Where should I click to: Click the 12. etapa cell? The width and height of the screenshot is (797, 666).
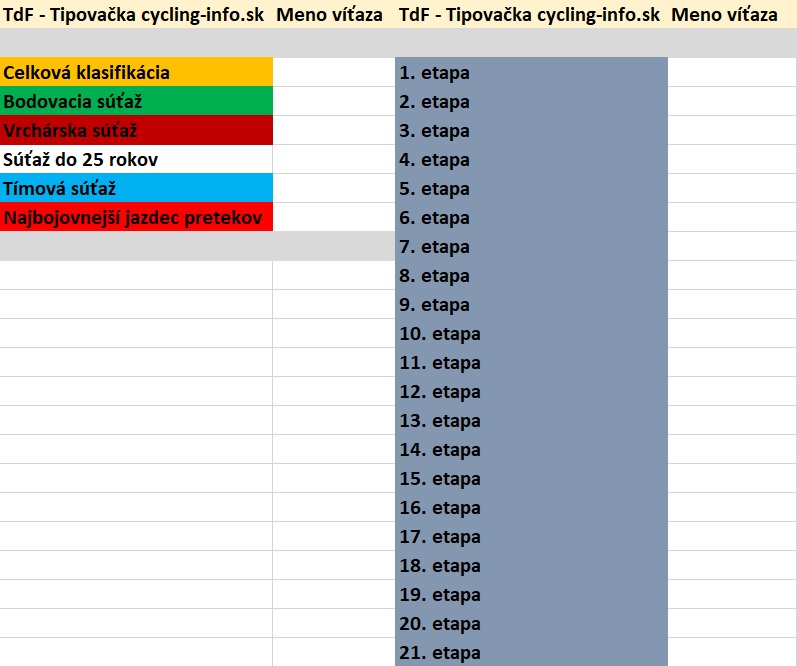click(531, 392)
